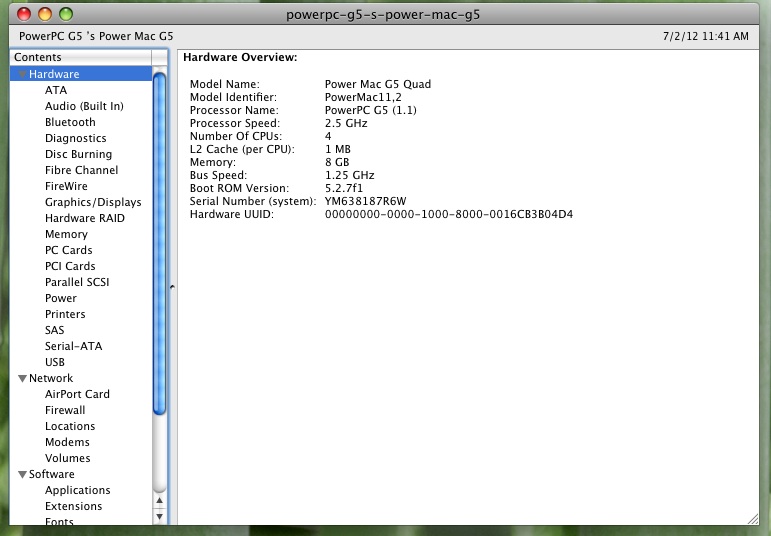Screen dimensions: 771x536
Task: Click the split pane divider handle
Action: [172, 286]
